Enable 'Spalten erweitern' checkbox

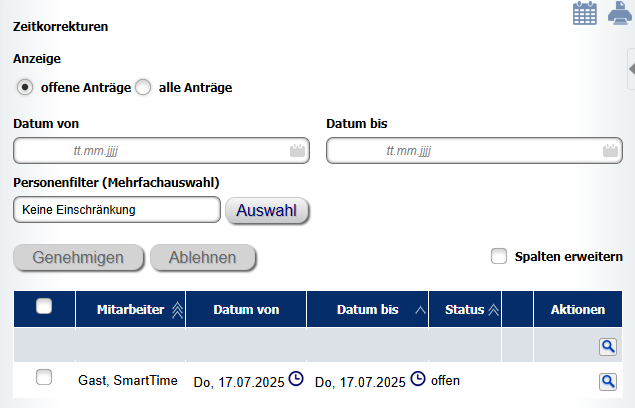pos(499,256)
